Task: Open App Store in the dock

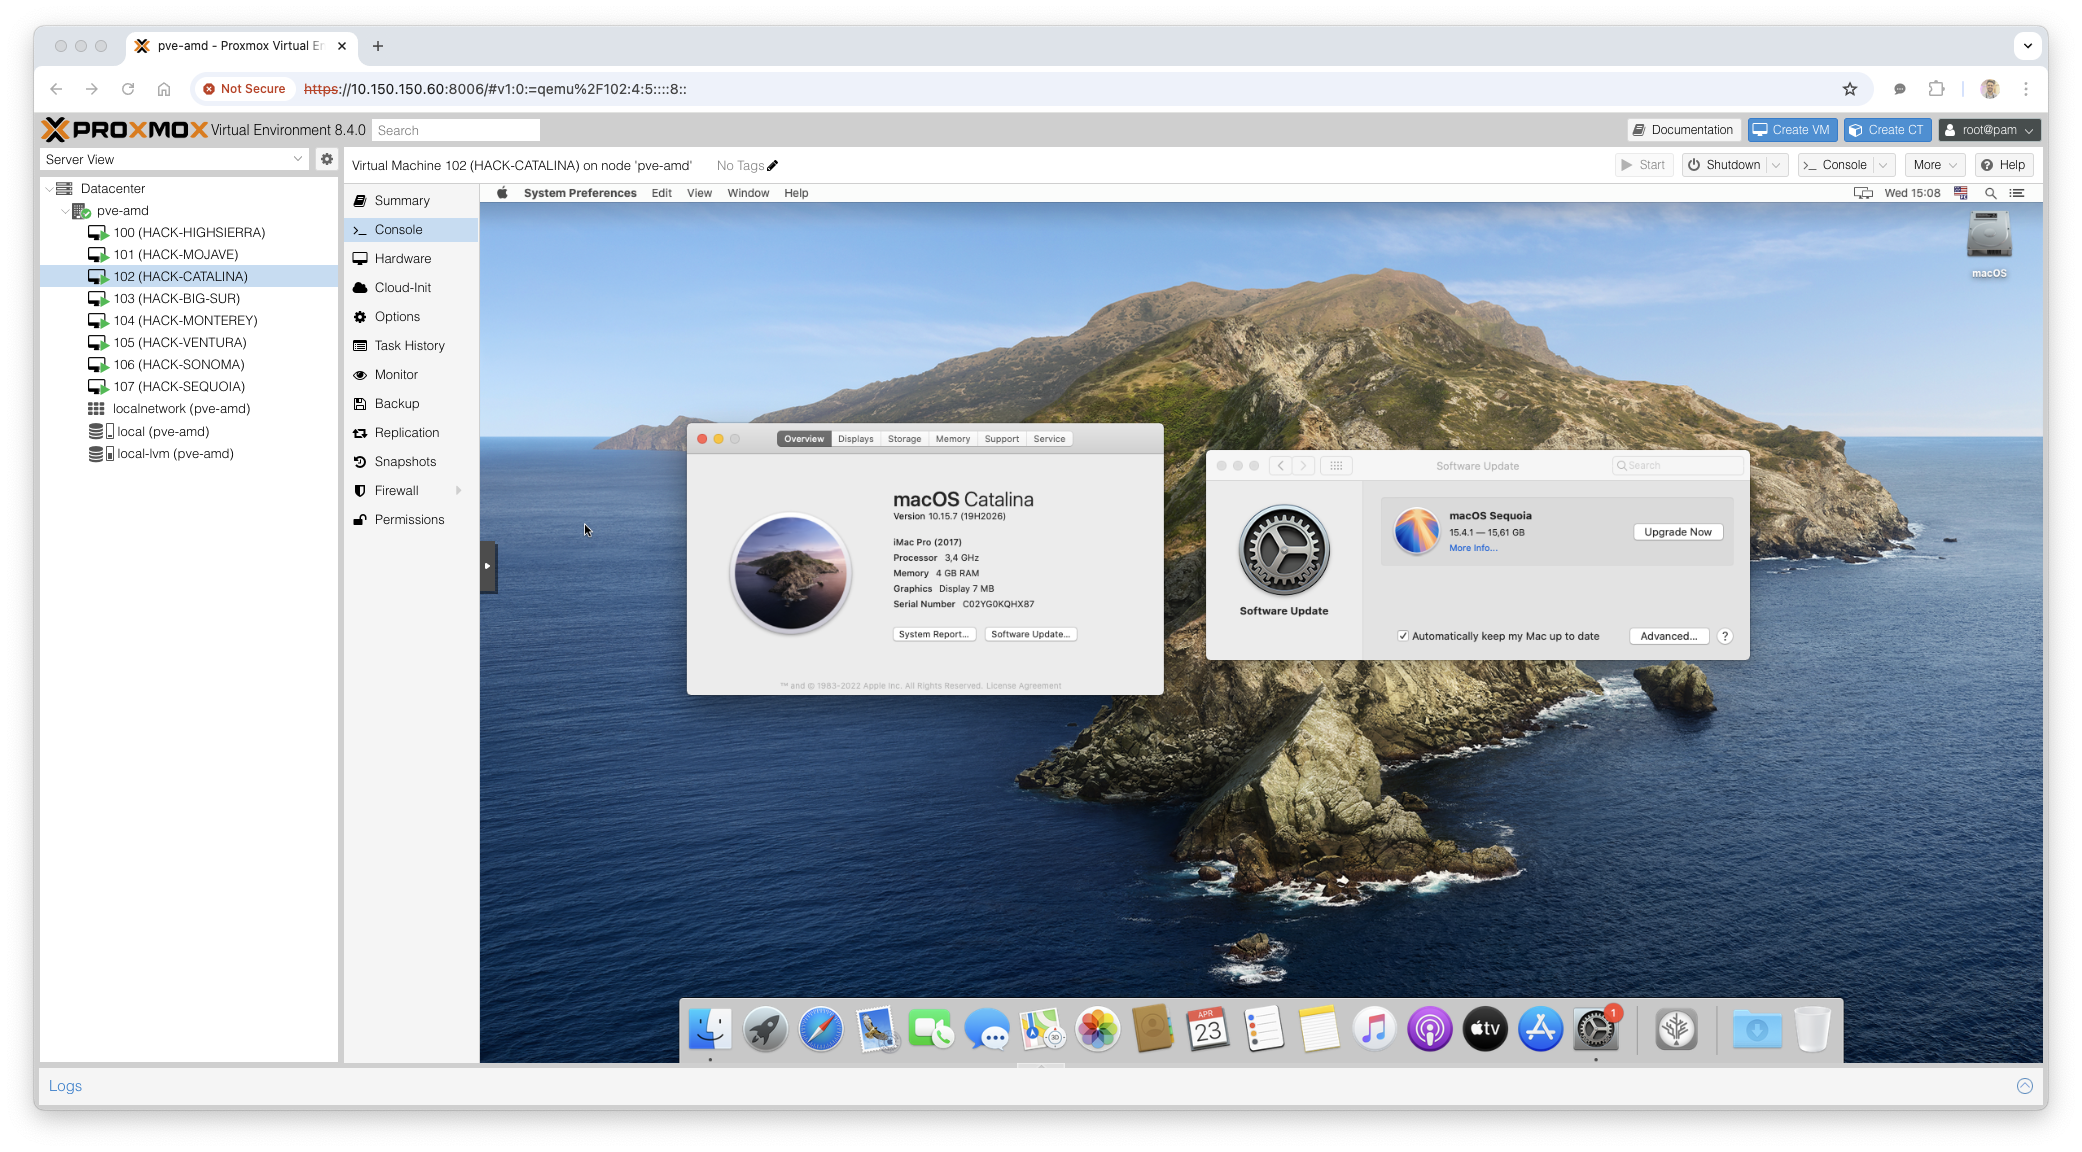Action: point(1540,1029)
